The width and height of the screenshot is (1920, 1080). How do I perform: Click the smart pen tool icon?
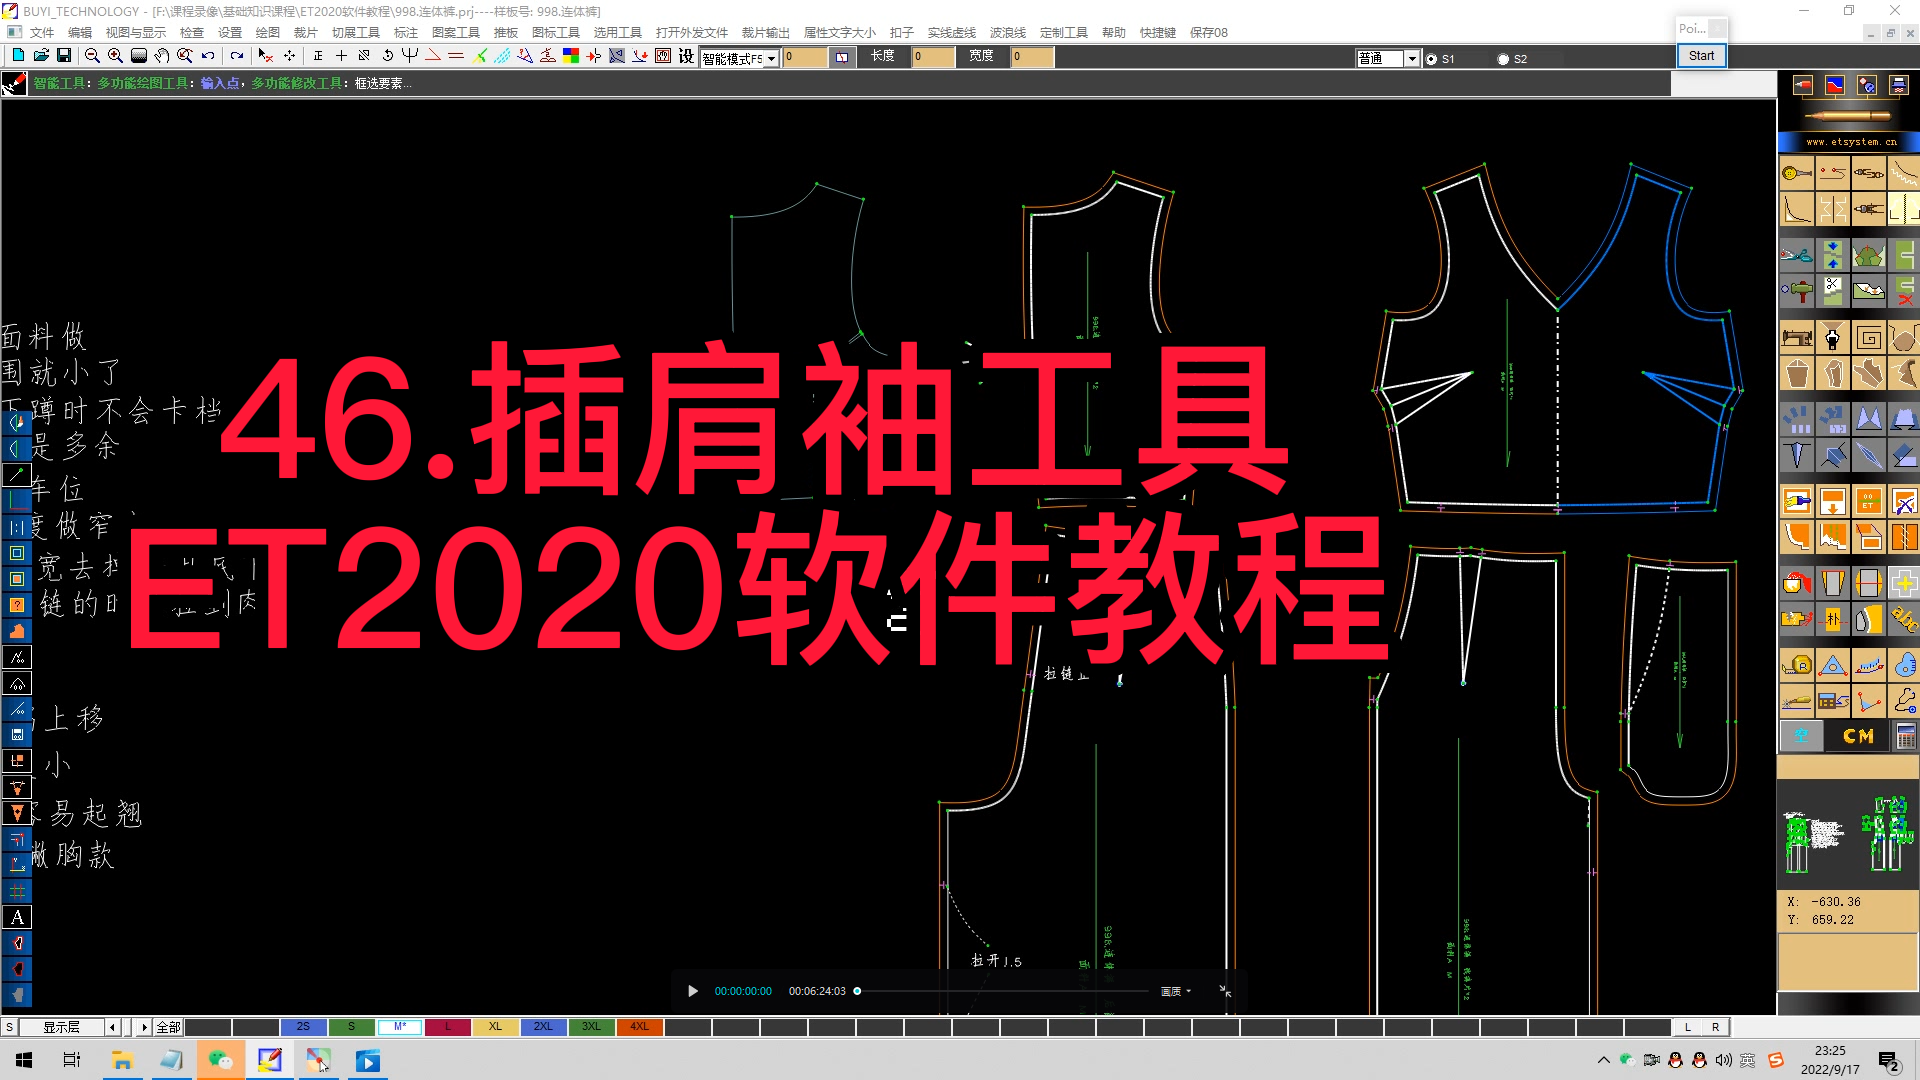14,84
